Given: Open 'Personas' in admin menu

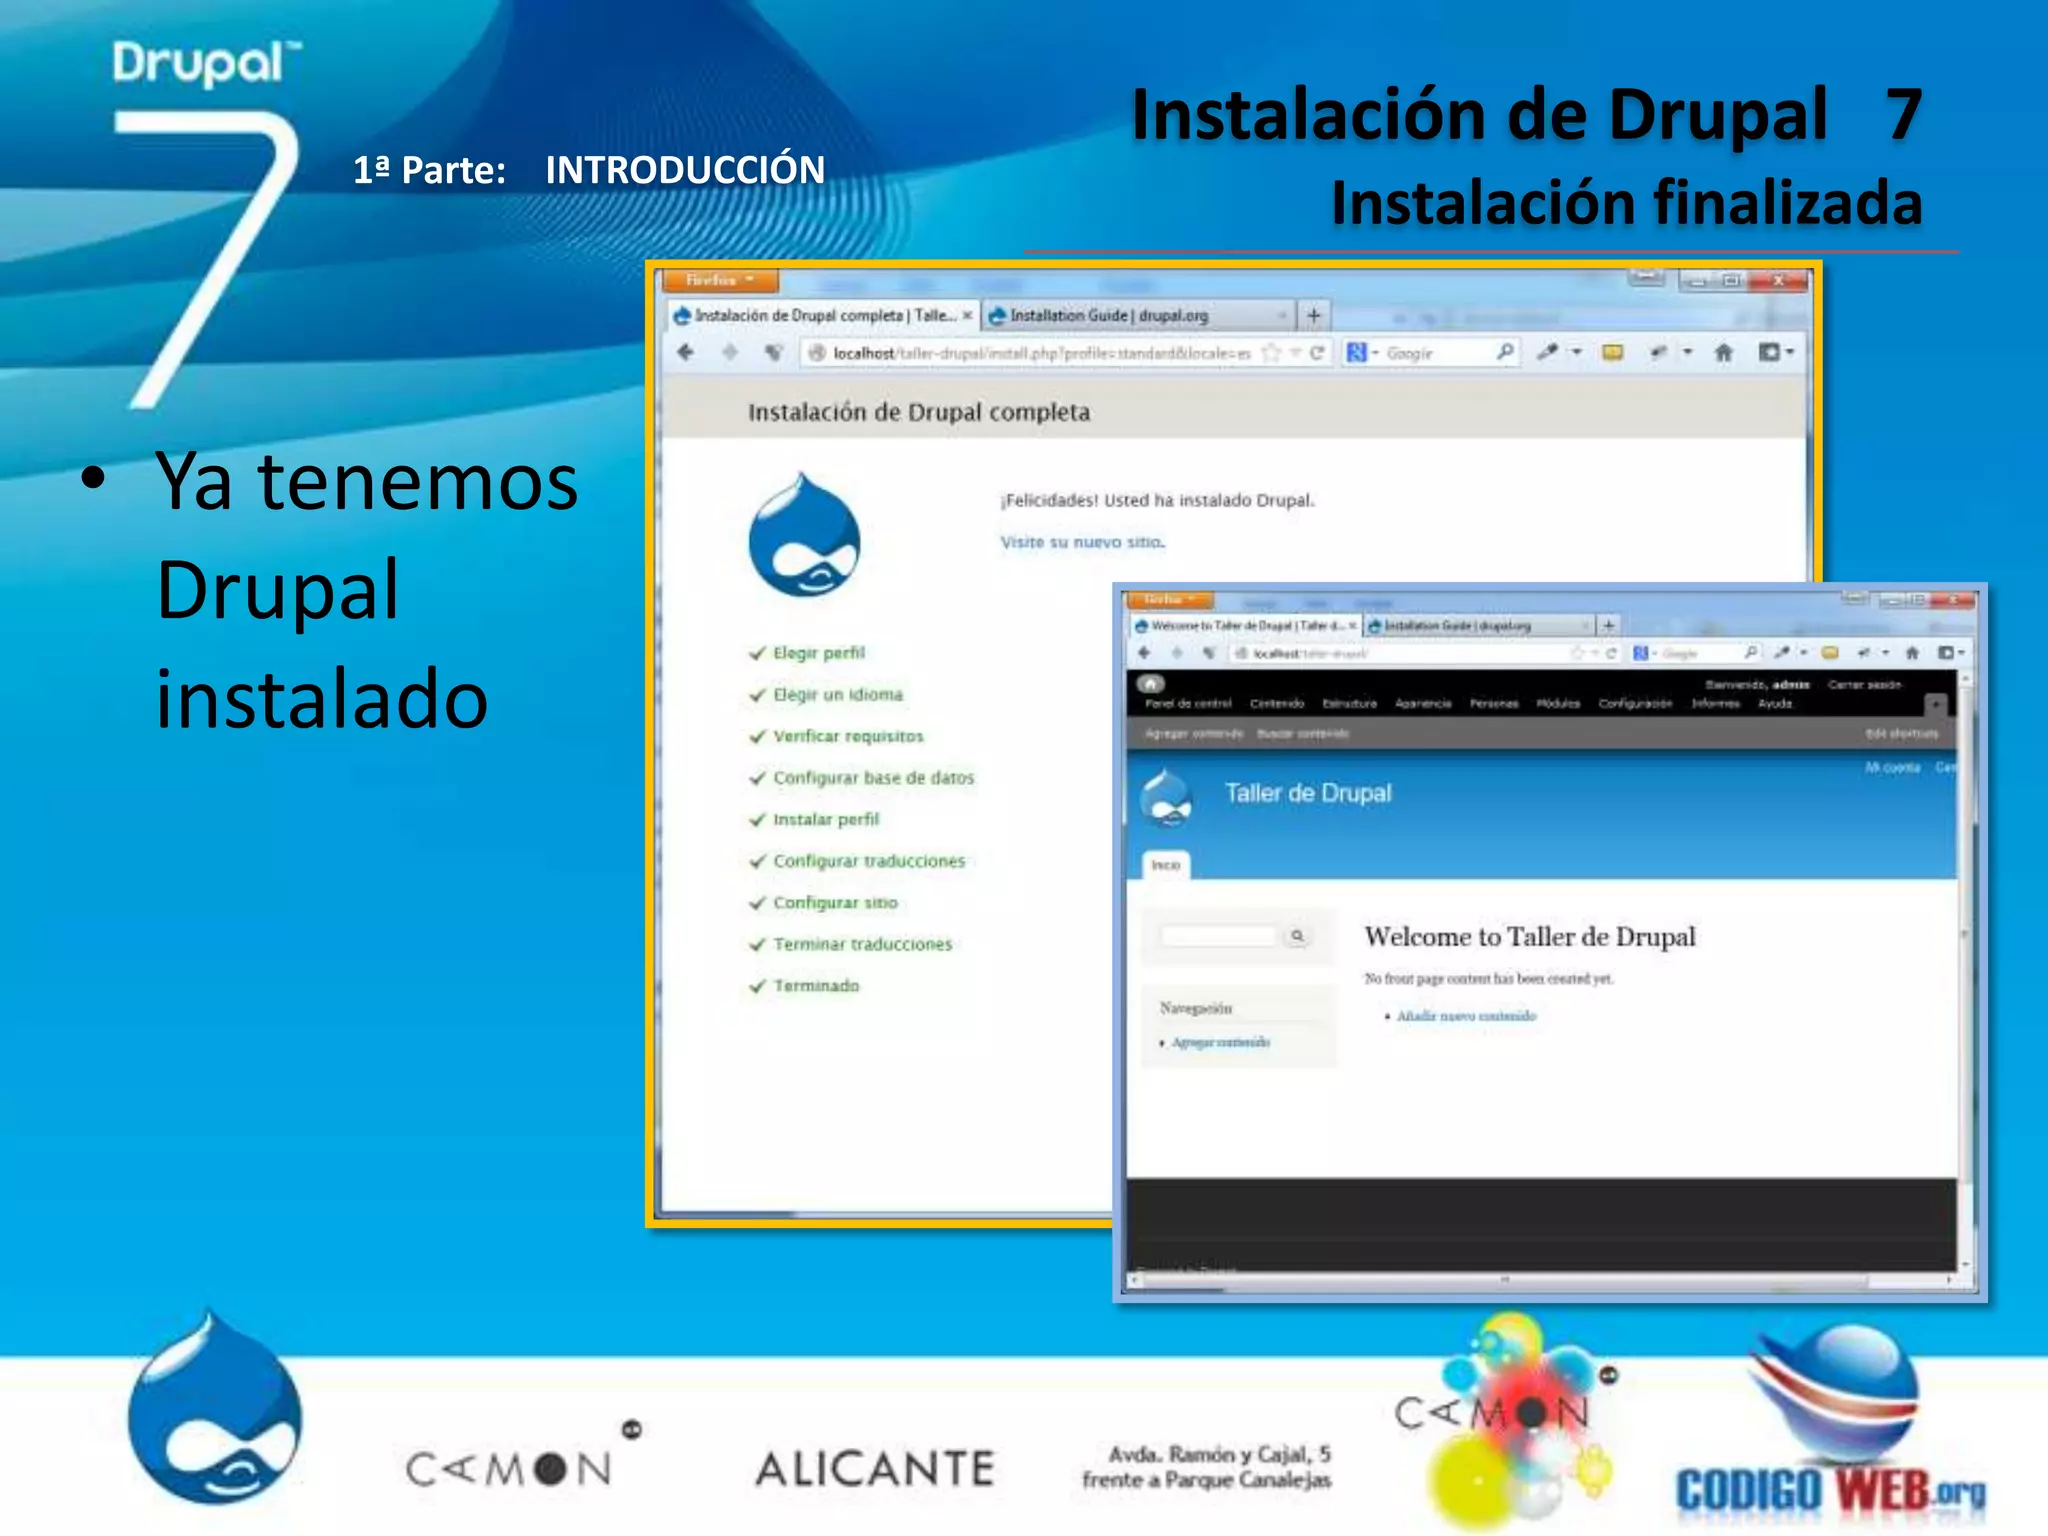Looking at the screenshot, I should pos(1494,704).
